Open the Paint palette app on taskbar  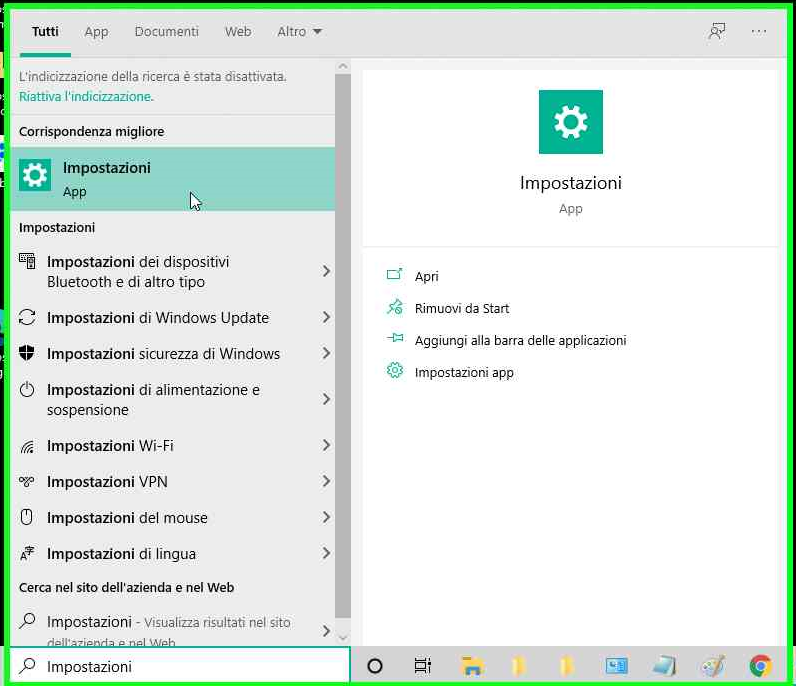point(713,666)
